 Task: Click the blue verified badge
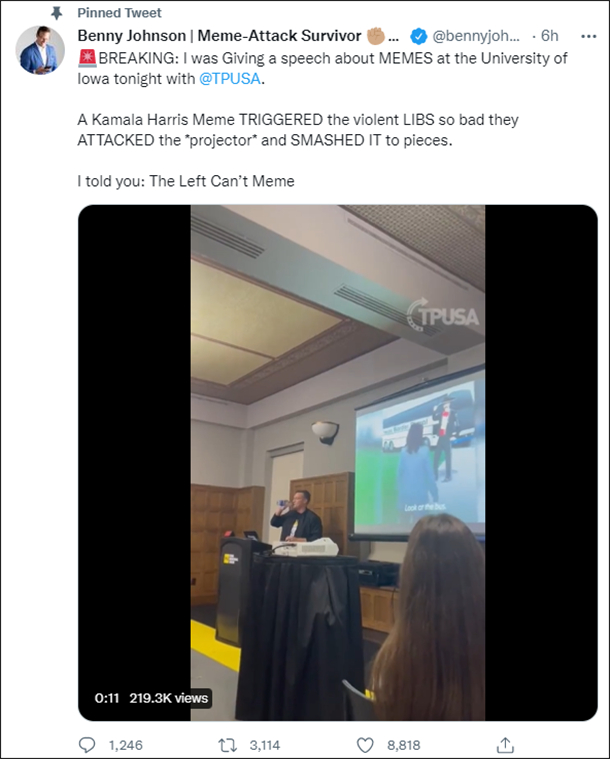point(419,36)
